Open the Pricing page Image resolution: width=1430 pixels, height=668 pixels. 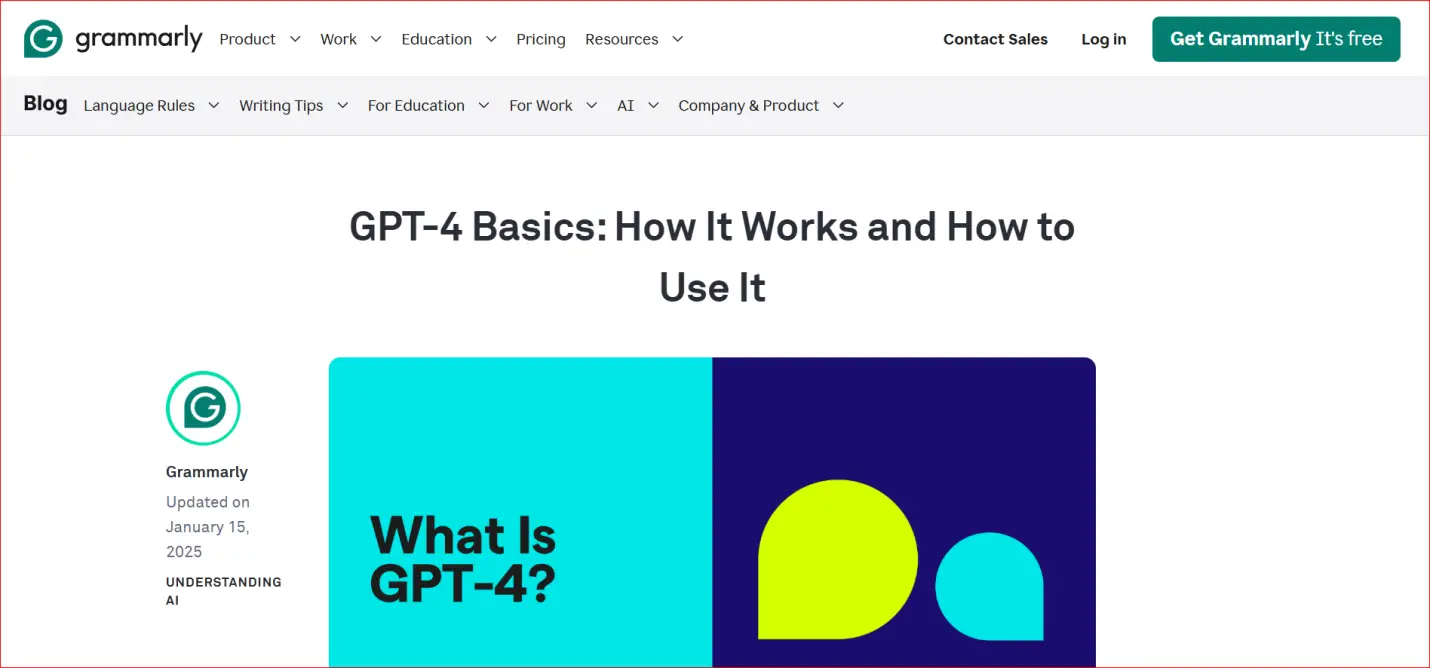[540, 39]
